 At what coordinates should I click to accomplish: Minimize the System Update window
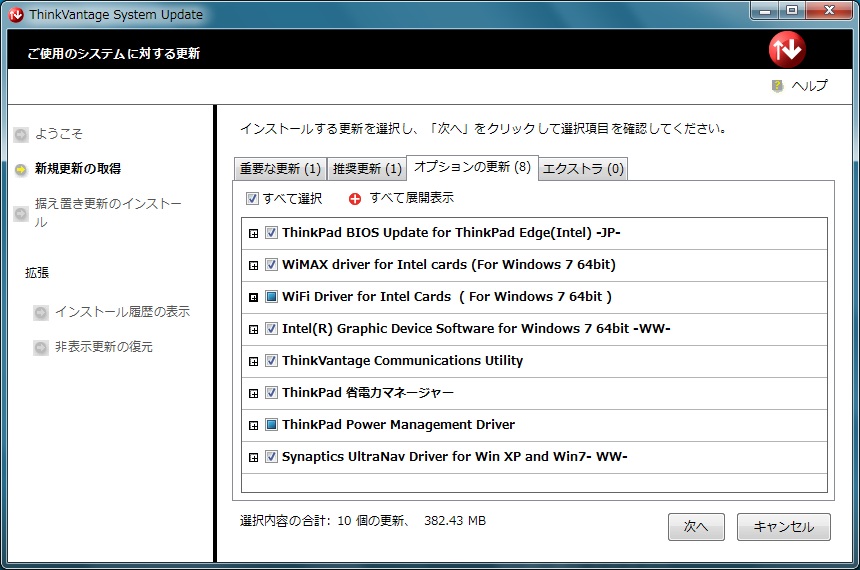[765, 10]
